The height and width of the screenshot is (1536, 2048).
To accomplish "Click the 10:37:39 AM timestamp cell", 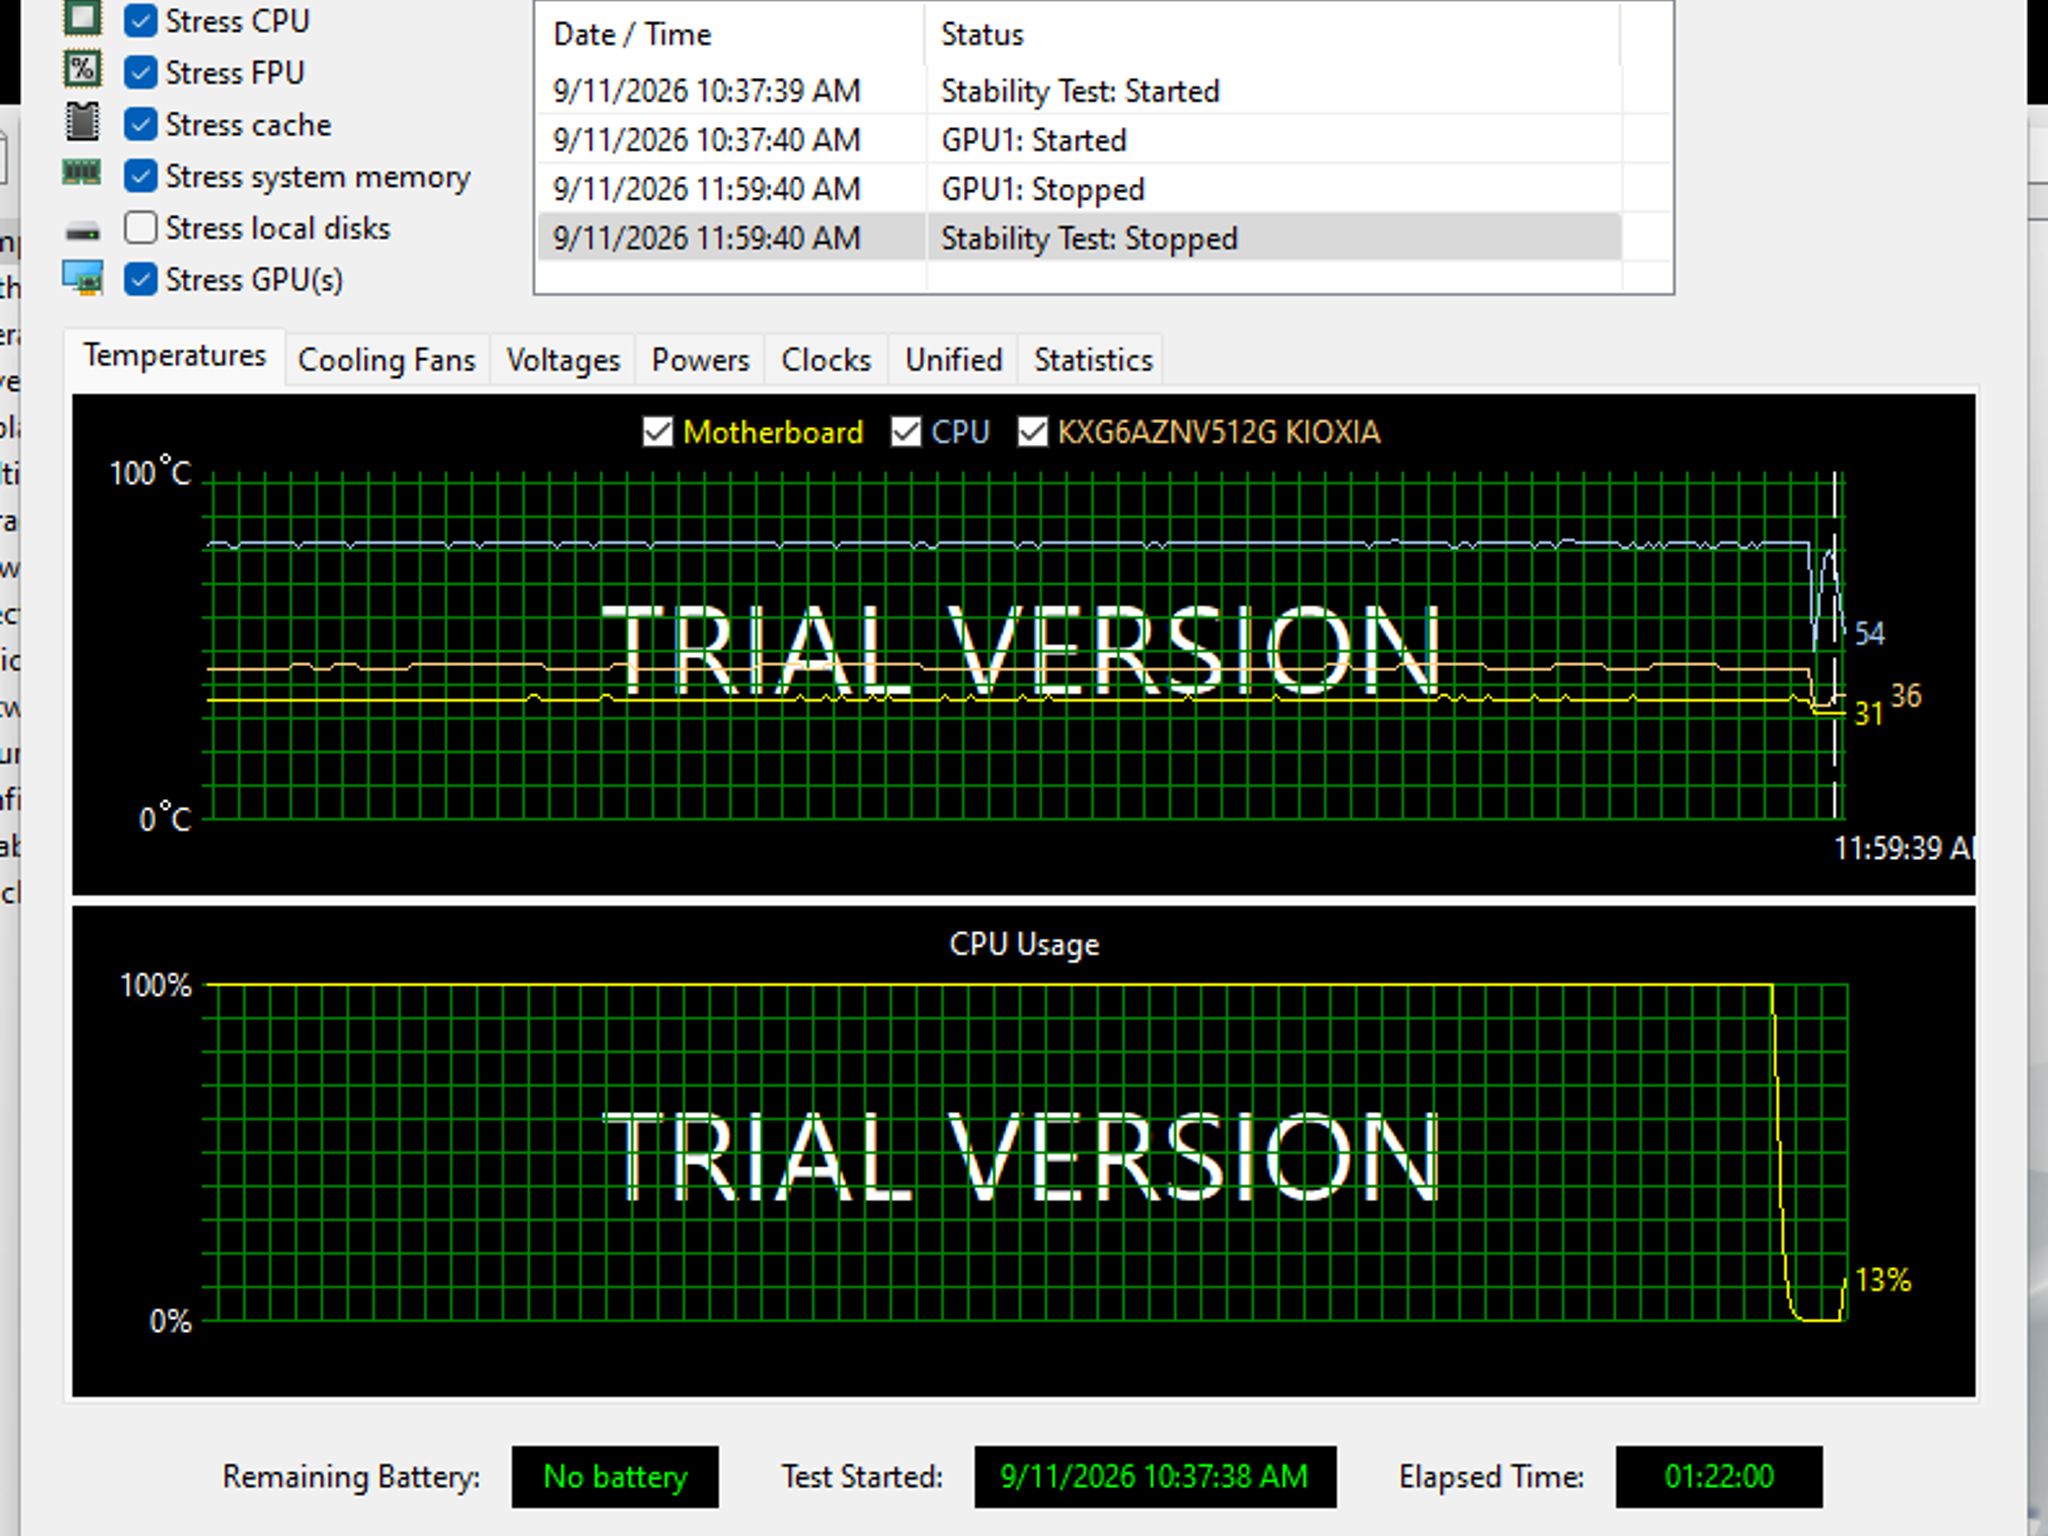I will pos(707,91).
